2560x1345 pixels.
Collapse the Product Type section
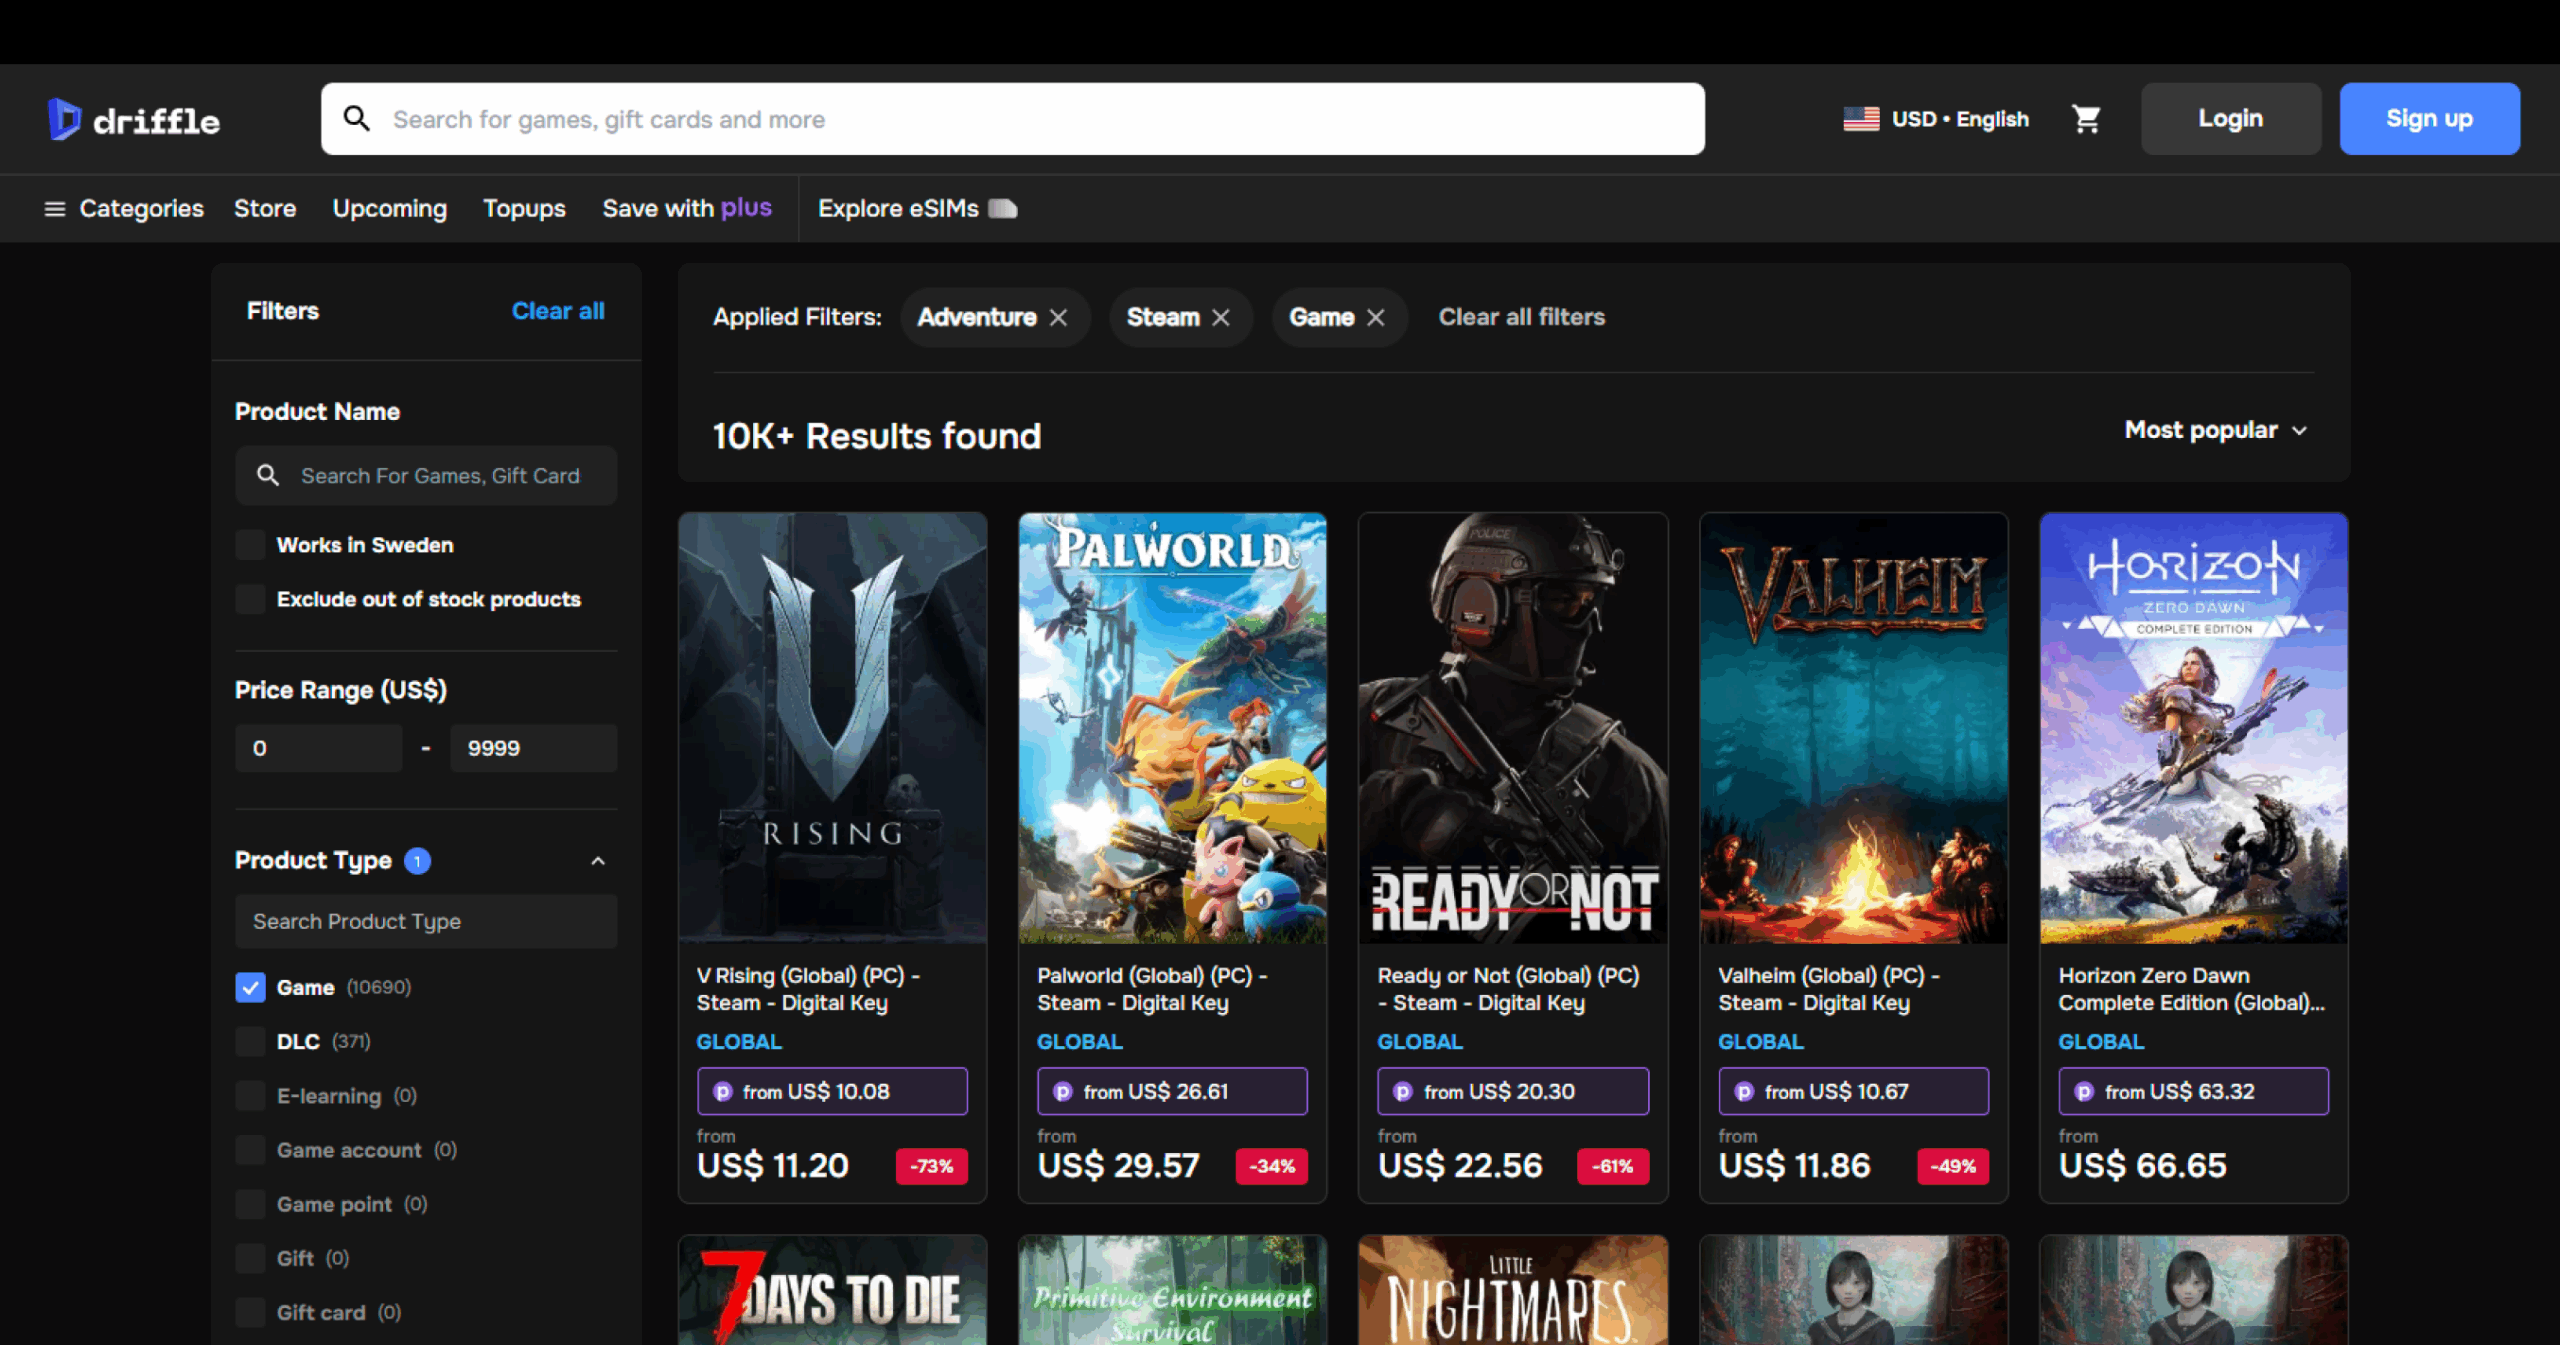(598, 861)
